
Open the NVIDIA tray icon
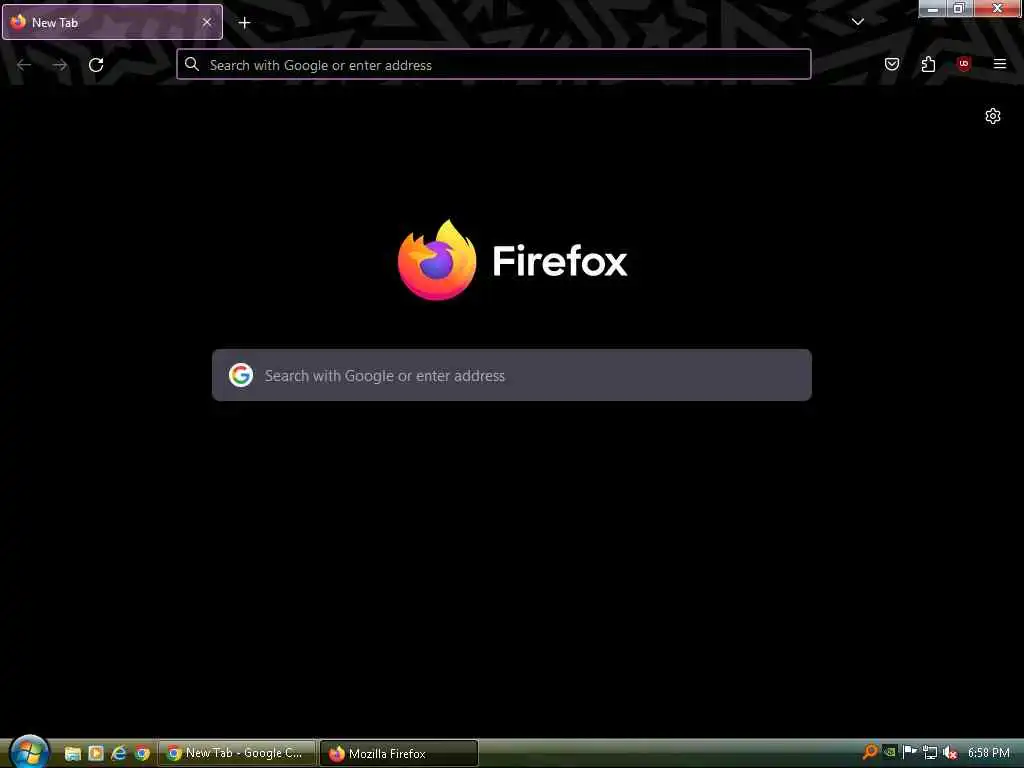889,752
